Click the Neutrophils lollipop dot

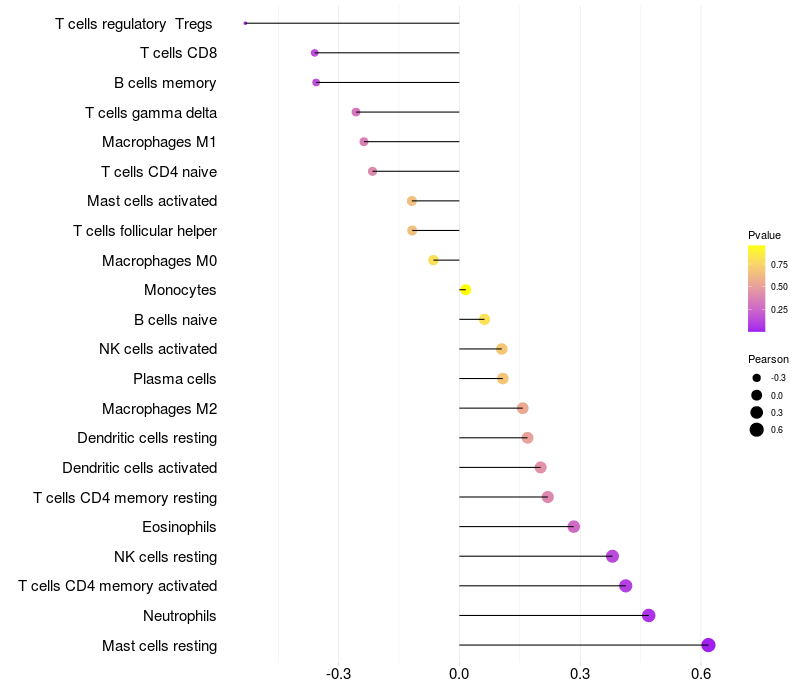648,615
